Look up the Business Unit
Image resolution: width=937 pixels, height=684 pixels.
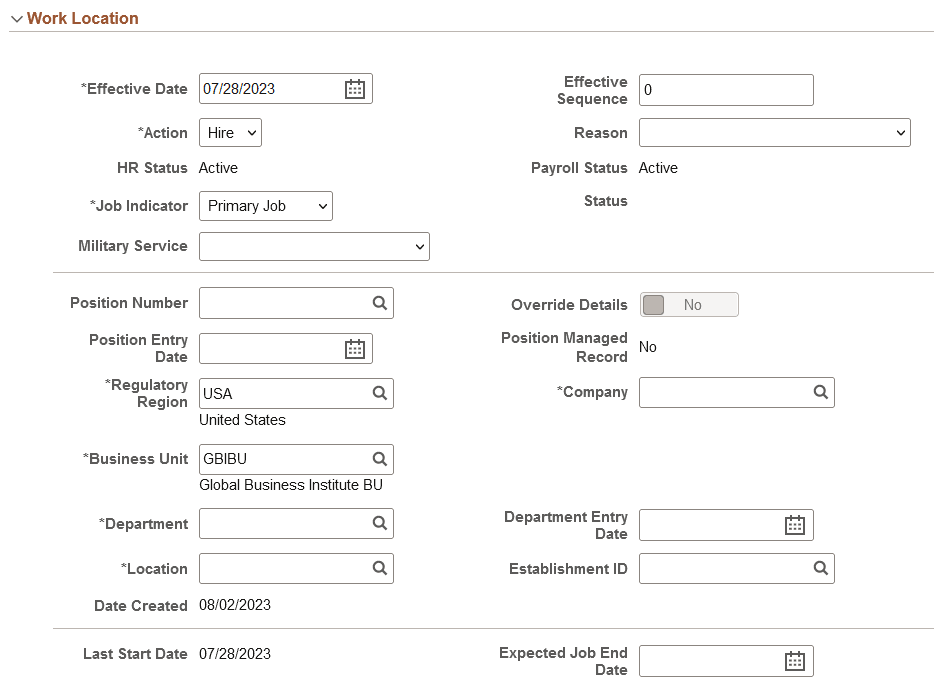[x=379, y=459]
